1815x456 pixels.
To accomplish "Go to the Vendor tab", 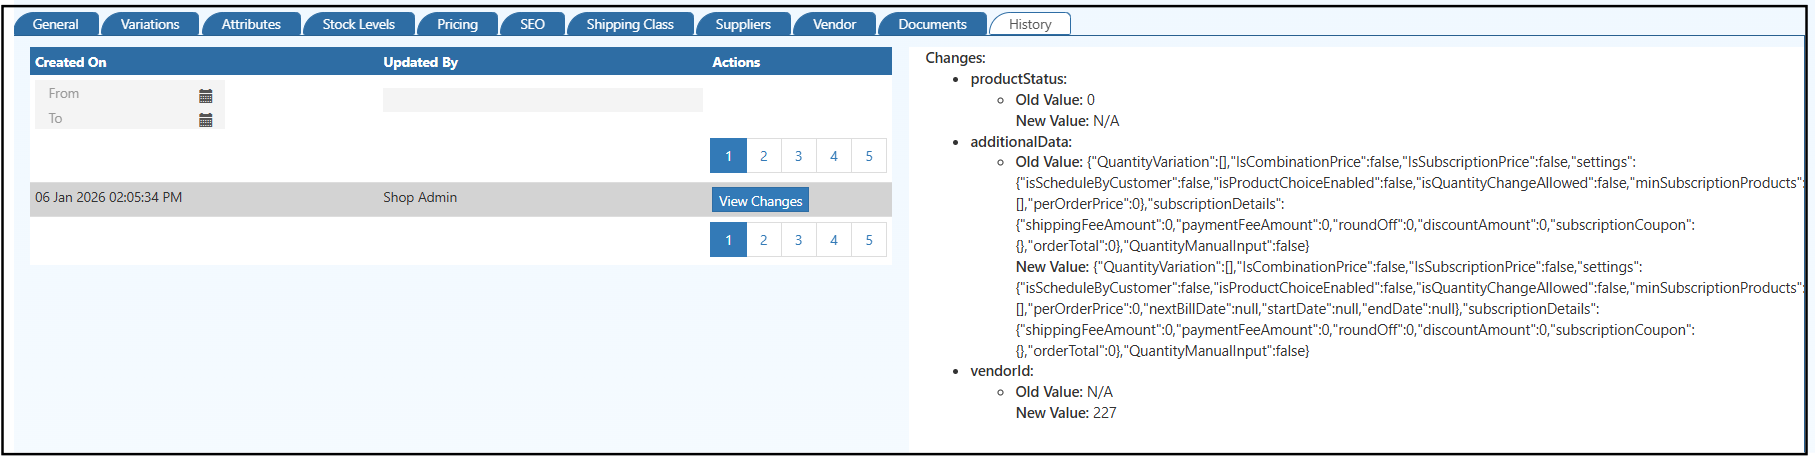I will coord(834,24).
